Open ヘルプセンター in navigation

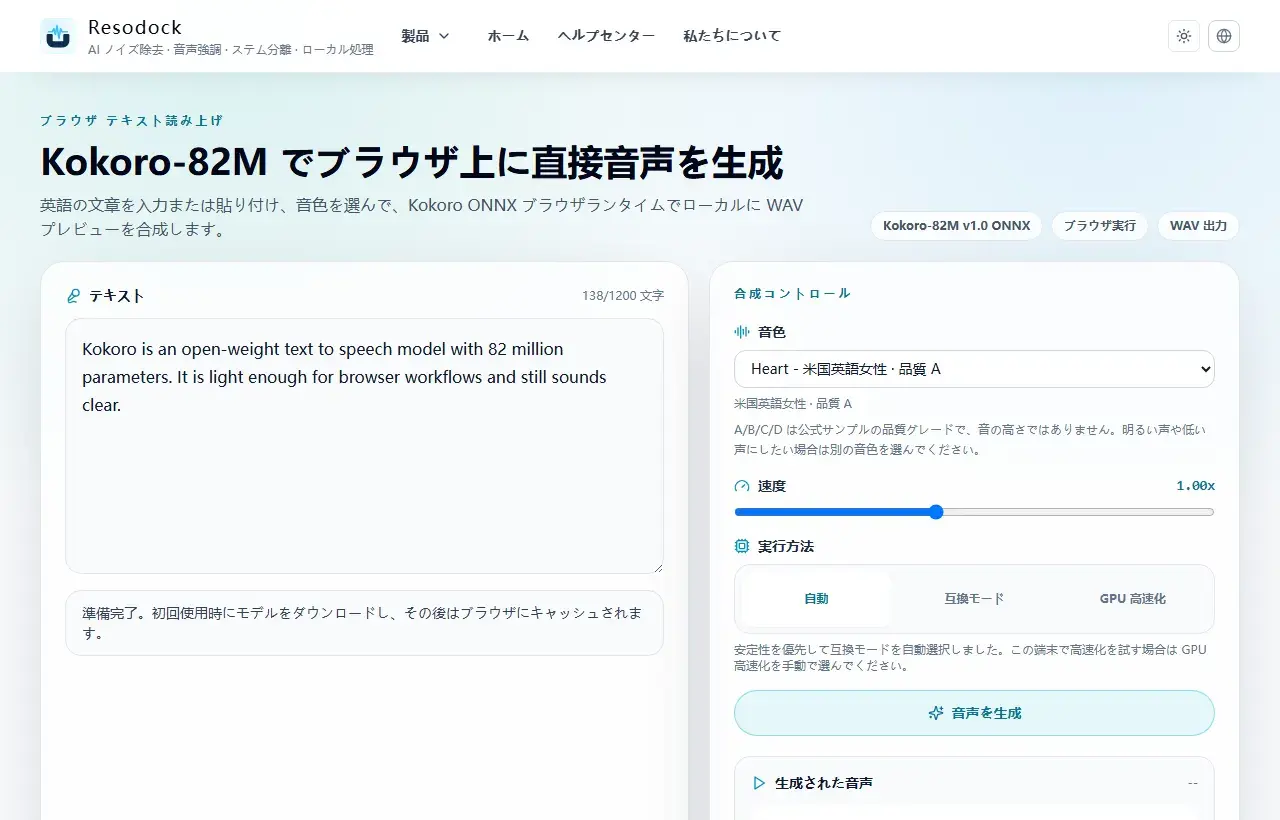coord(606,36)
